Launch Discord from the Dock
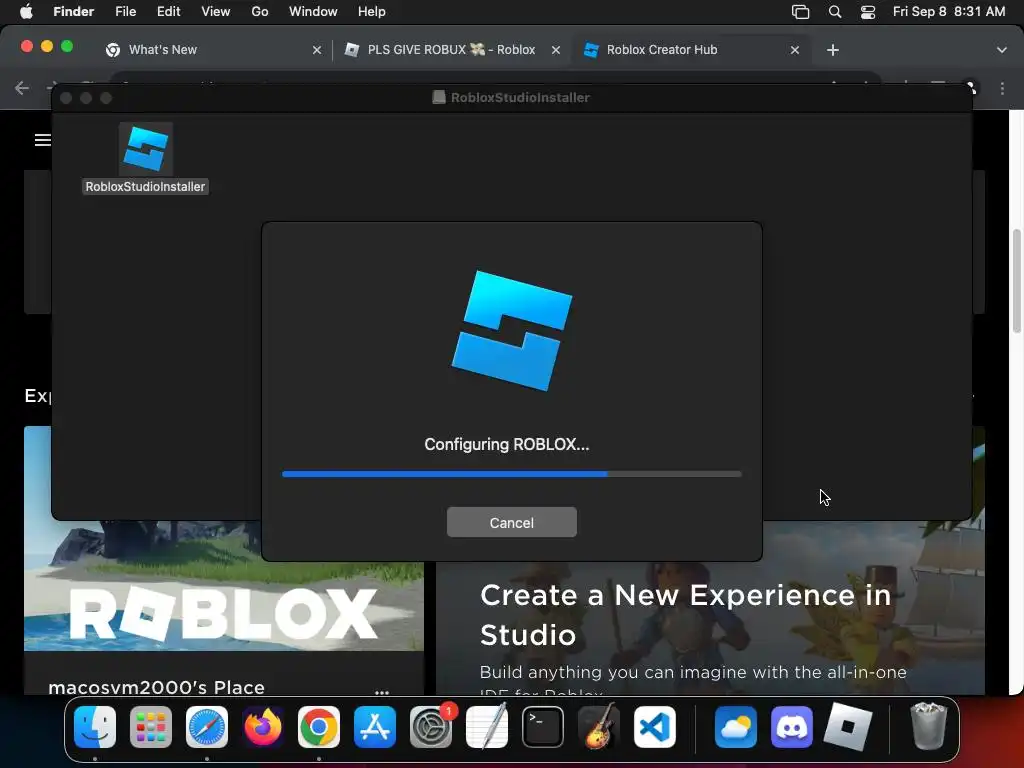This screenshot has height=768, width=1024. tap(792, 727)
